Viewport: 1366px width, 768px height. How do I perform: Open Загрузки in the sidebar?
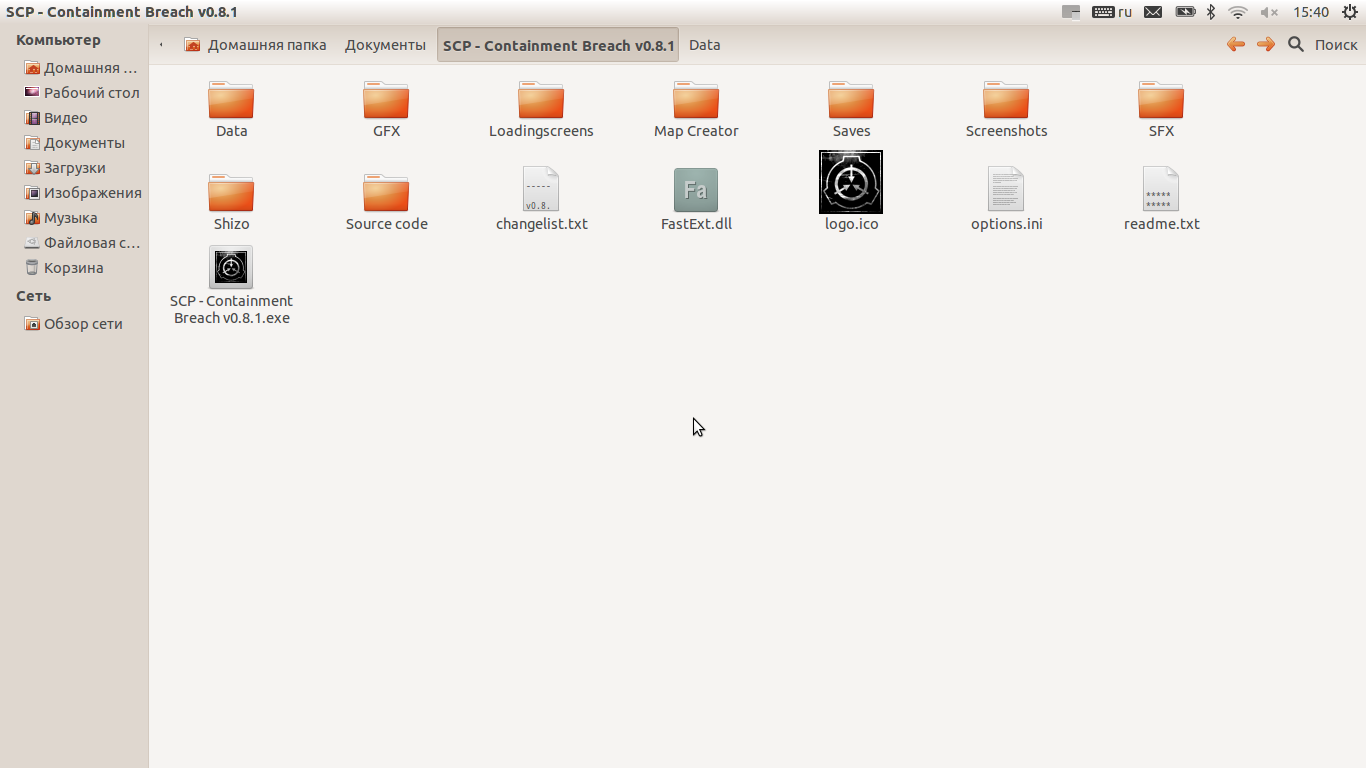click(65, 168)
